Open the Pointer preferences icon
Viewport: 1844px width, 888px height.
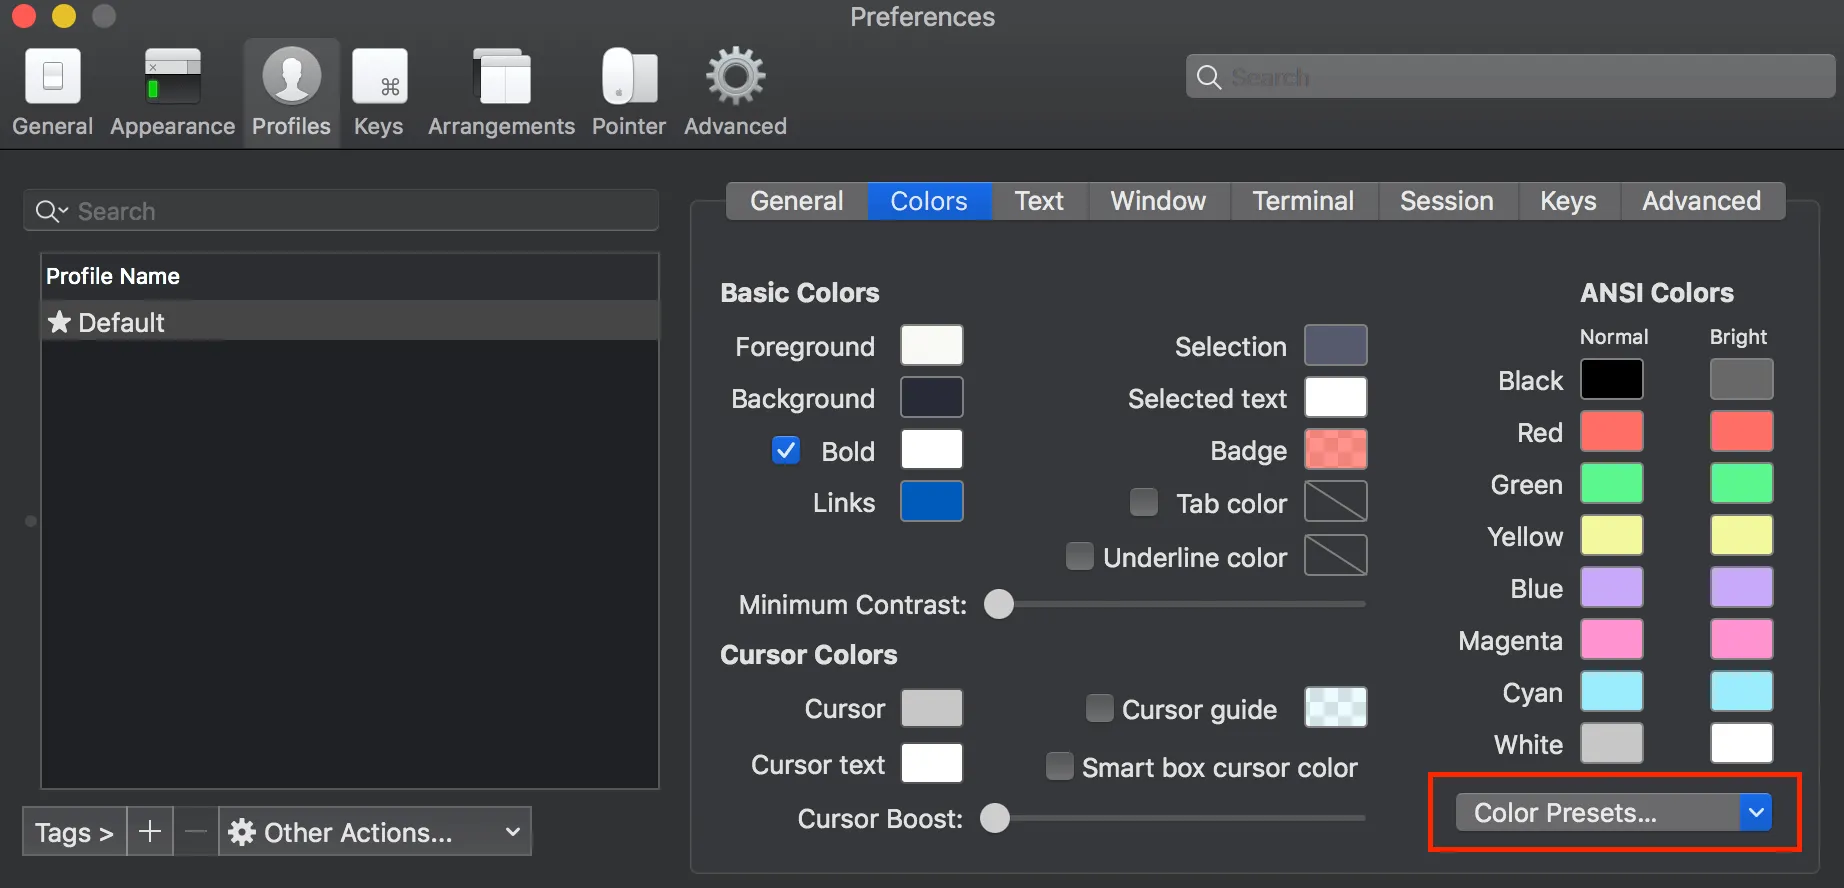629,77
